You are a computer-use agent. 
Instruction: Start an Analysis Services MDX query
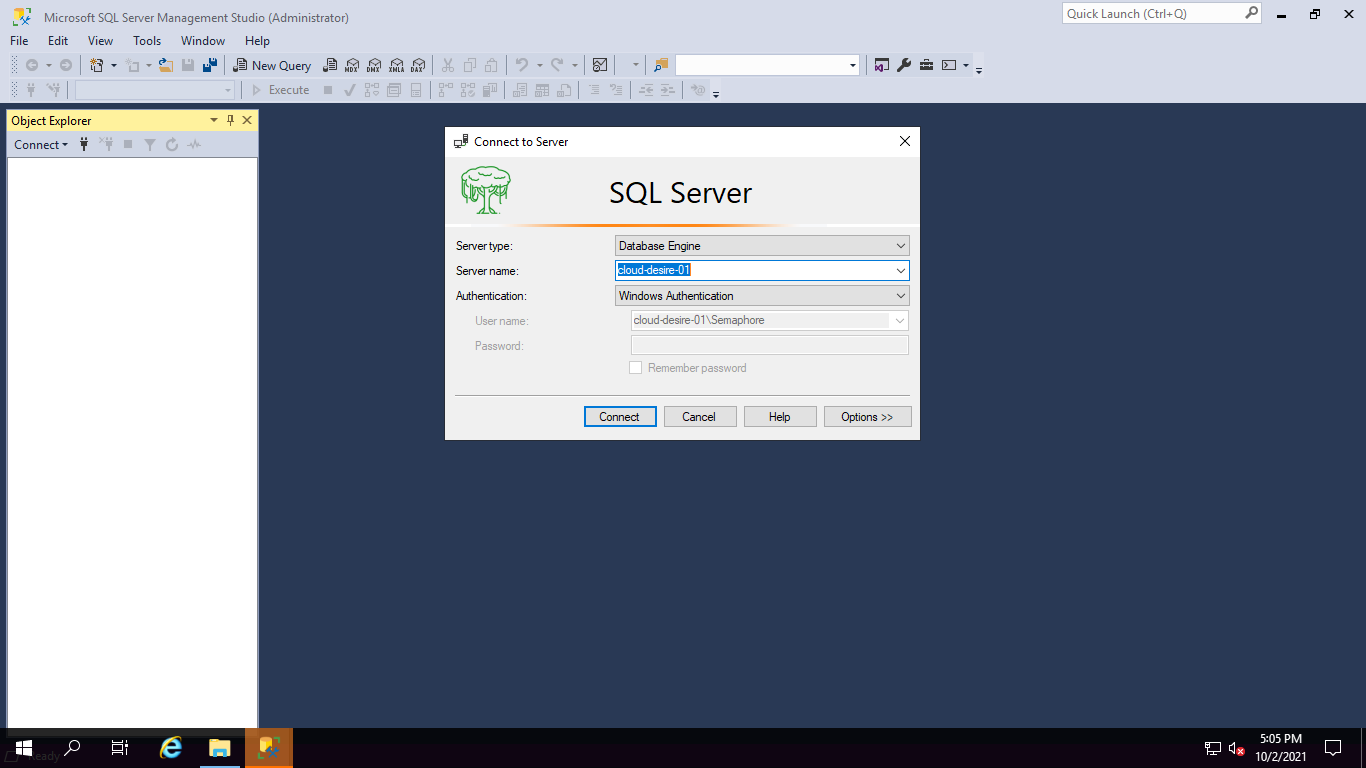[x=352, y=65]
